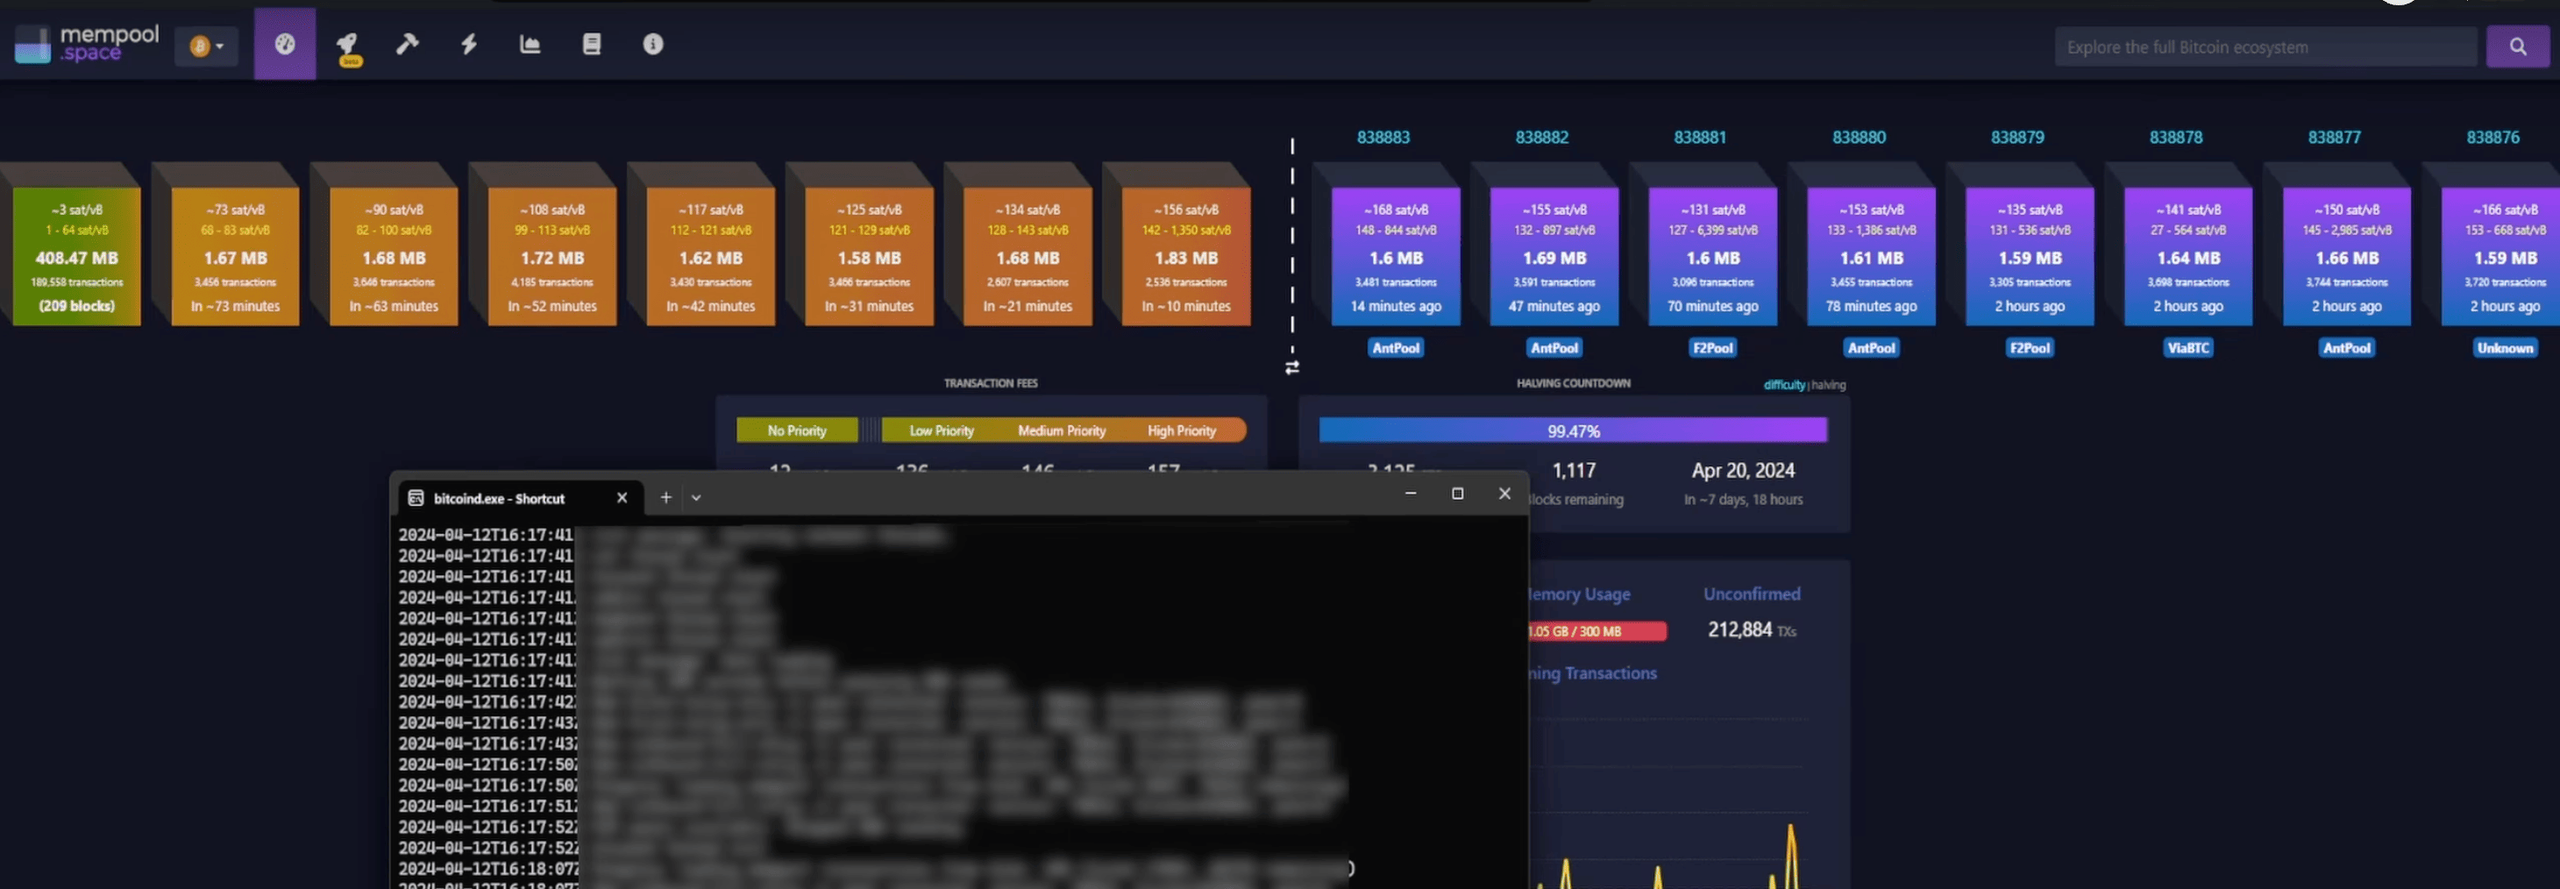Click the Medium Priority fee segment

1062,431
